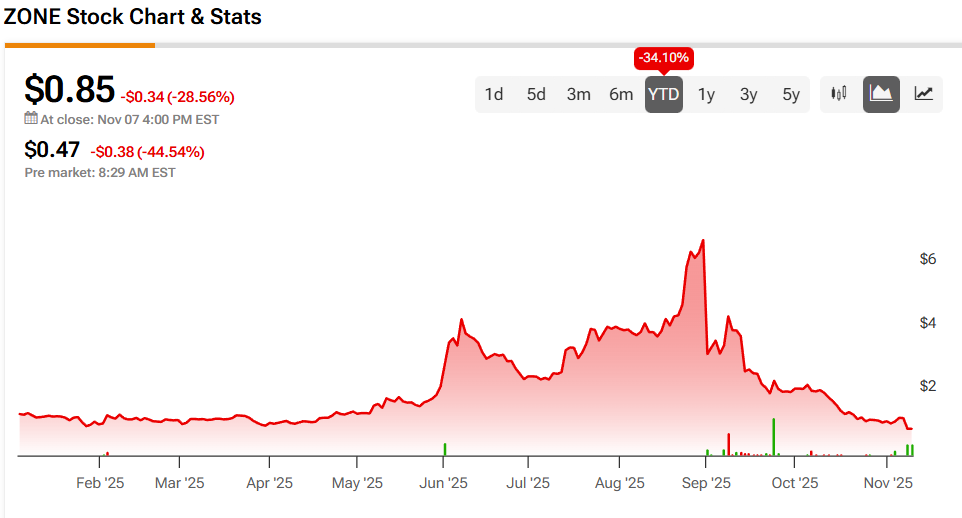Switch to line chart view

pos(924,94)
